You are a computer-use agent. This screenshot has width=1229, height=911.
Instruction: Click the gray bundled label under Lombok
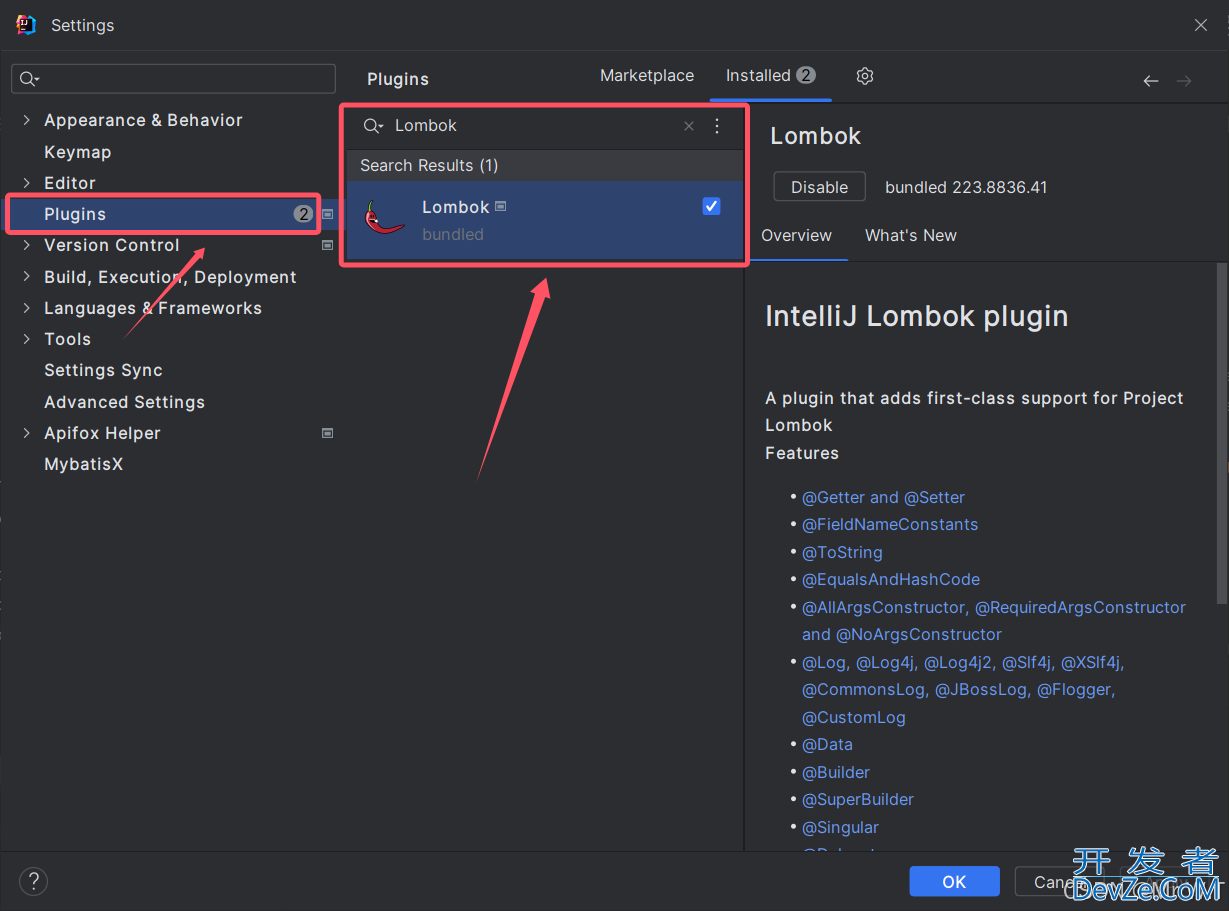(x=453, y=234)
